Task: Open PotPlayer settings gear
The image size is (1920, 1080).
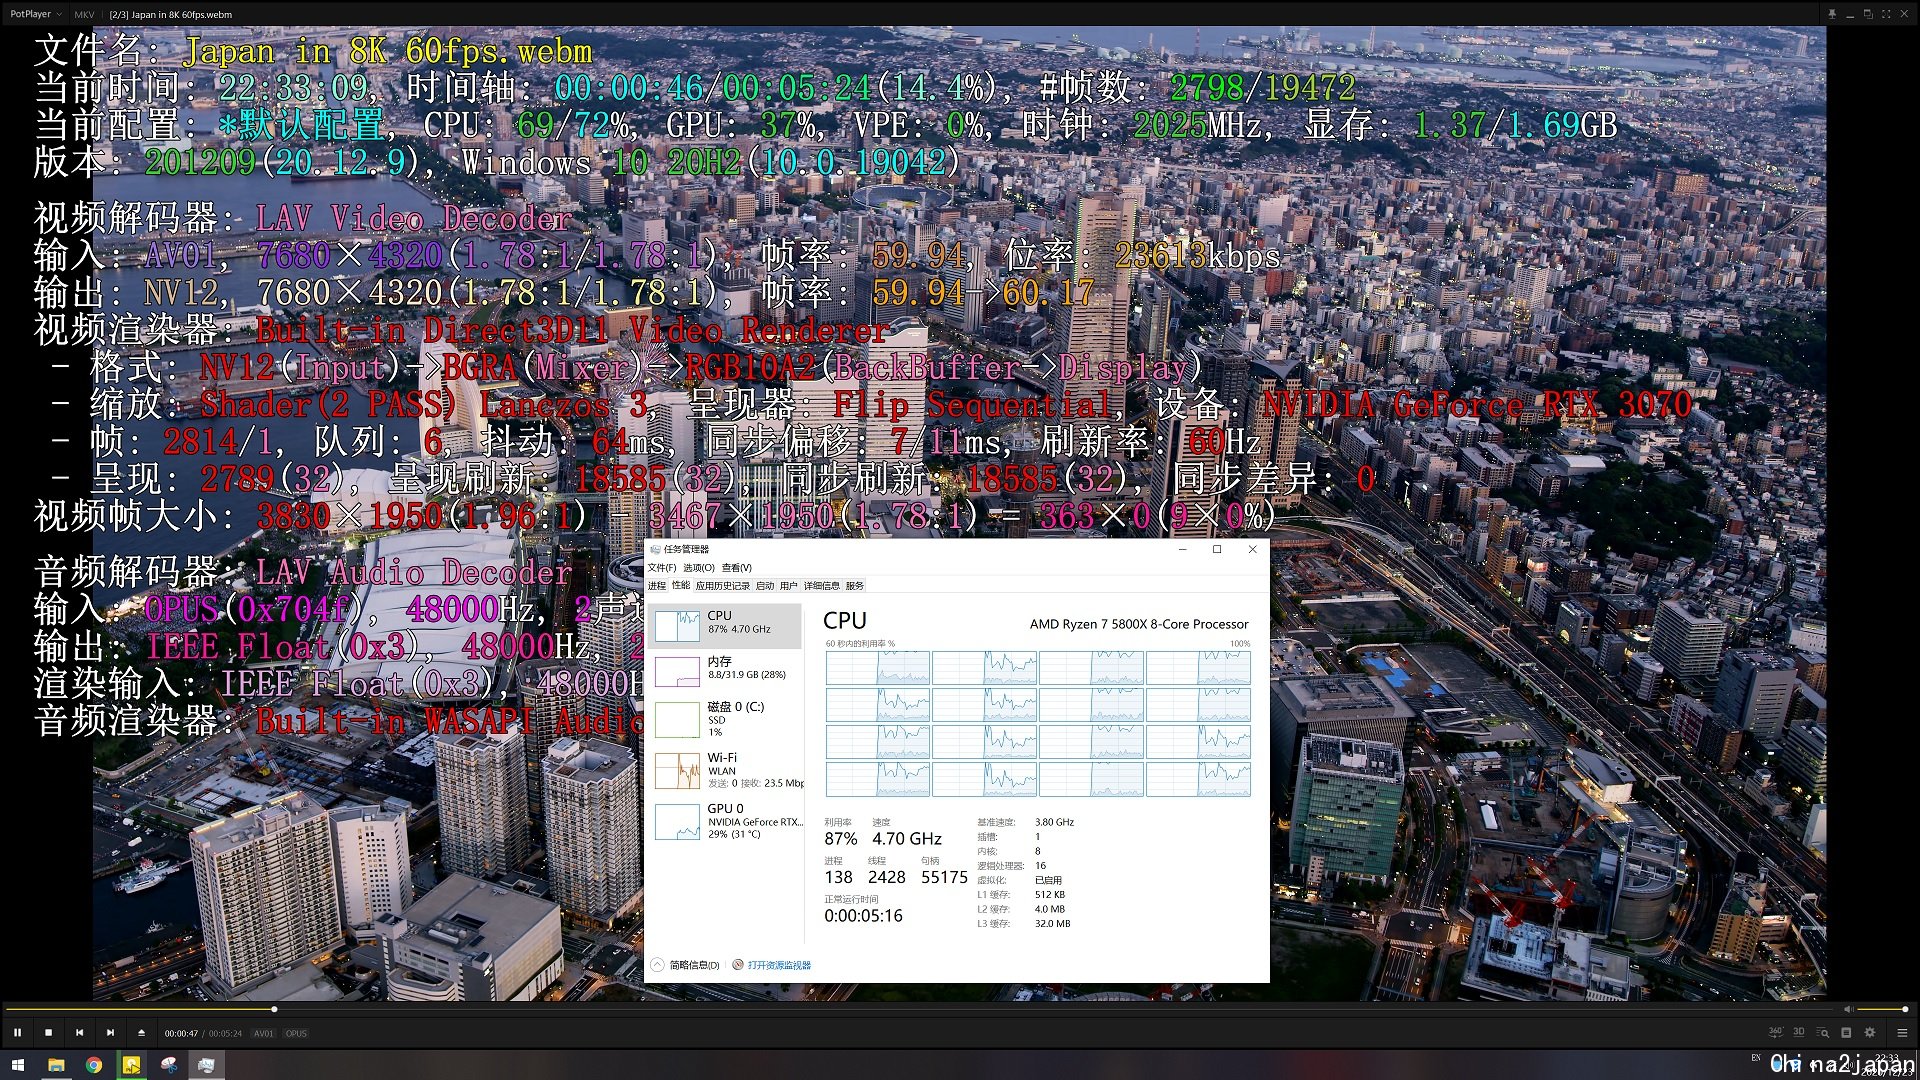Action: point(1870,1033)
